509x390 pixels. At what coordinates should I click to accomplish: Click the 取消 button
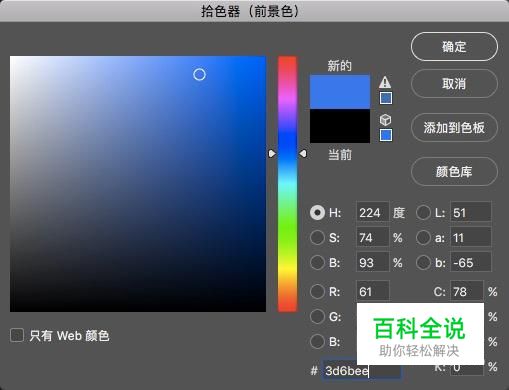(454, 84)
